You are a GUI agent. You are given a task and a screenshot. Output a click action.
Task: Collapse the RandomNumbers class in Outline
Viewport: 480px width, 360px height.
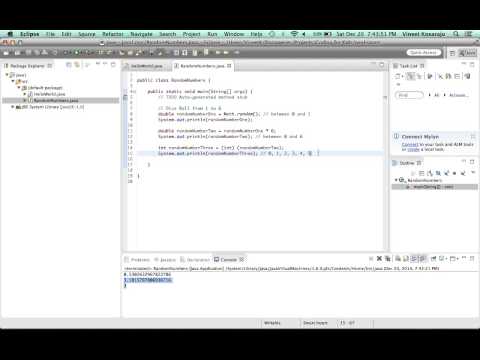pyautogui.click(x=396, y=180)
